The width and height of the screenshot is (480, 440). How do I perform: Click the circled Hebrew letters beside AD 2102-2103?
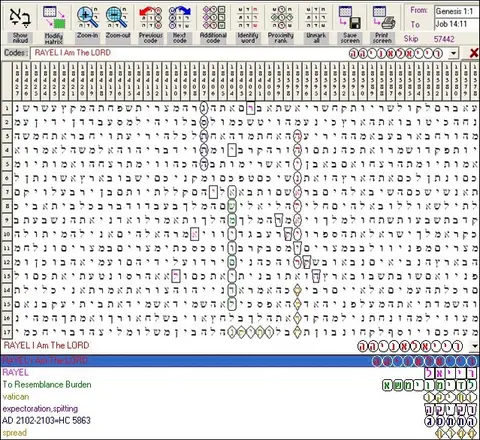pos(451,421)
